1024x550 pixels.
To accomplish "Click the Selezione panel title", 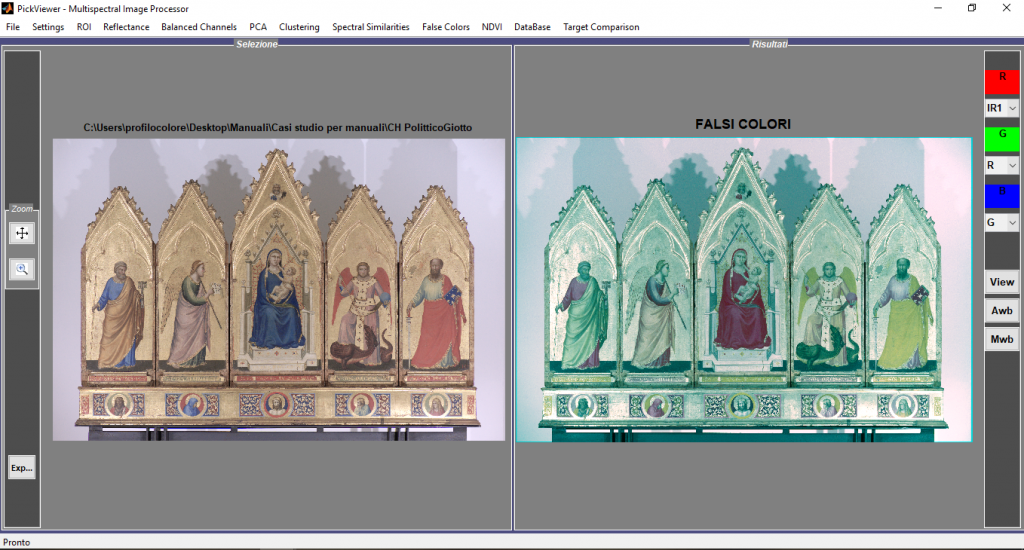I will point(257,44).
